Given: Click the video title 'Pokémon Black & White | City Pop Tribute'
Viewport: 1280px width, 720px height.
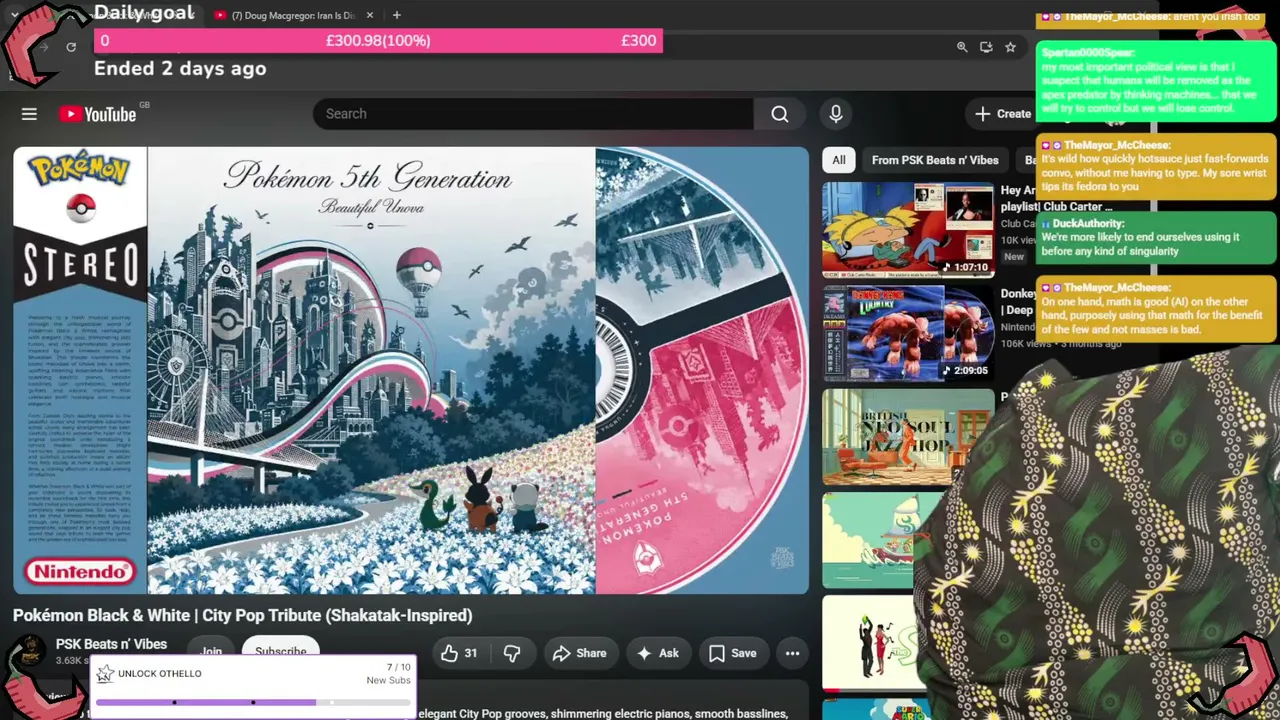Looking at the screenshot, I should [242, 615].
